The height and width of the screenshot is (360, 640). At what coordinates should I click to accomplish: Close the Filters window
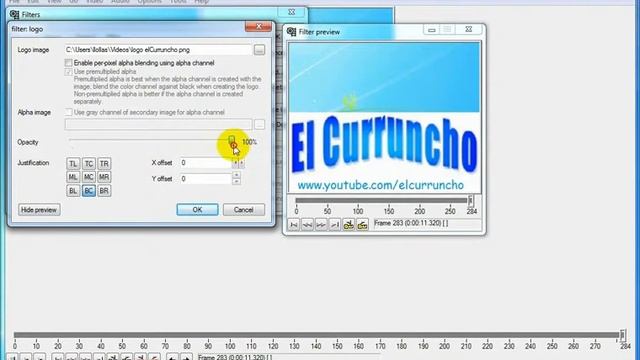(291, 12)
